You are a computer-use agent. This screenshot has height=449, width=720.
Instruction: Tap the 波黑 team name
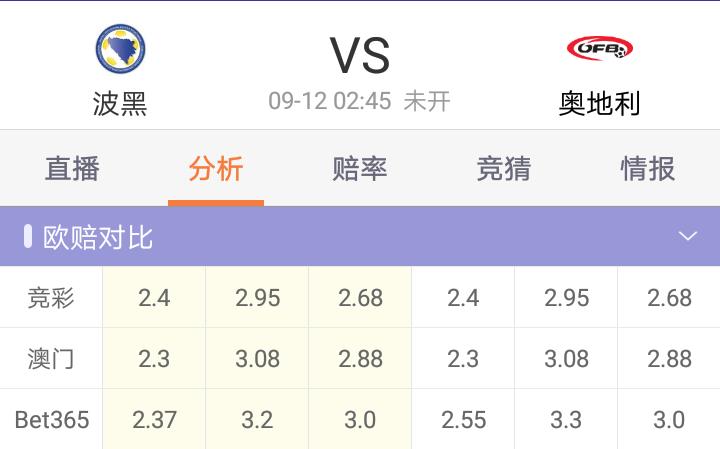coord(120,103)
